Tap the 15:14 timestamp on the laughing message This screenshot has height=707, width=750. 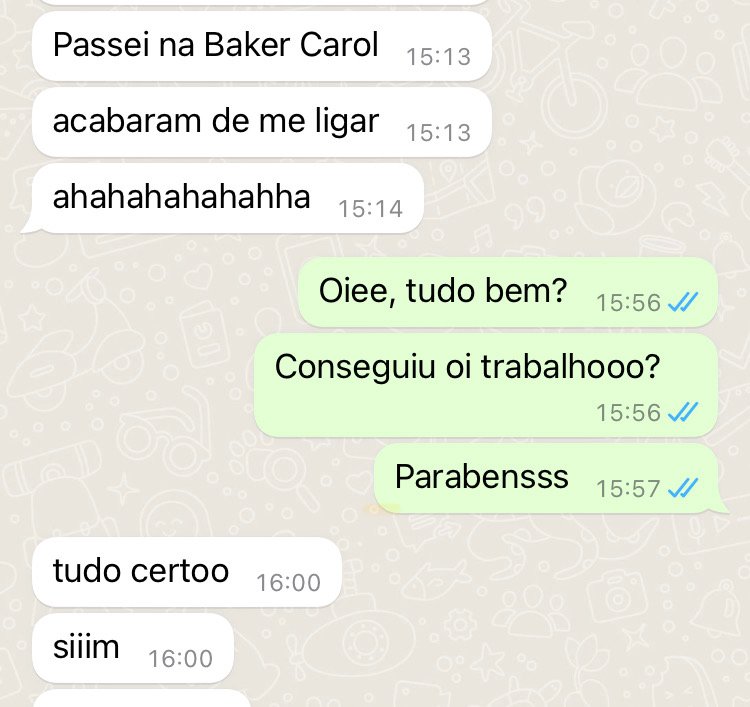(x=370, y=209)
